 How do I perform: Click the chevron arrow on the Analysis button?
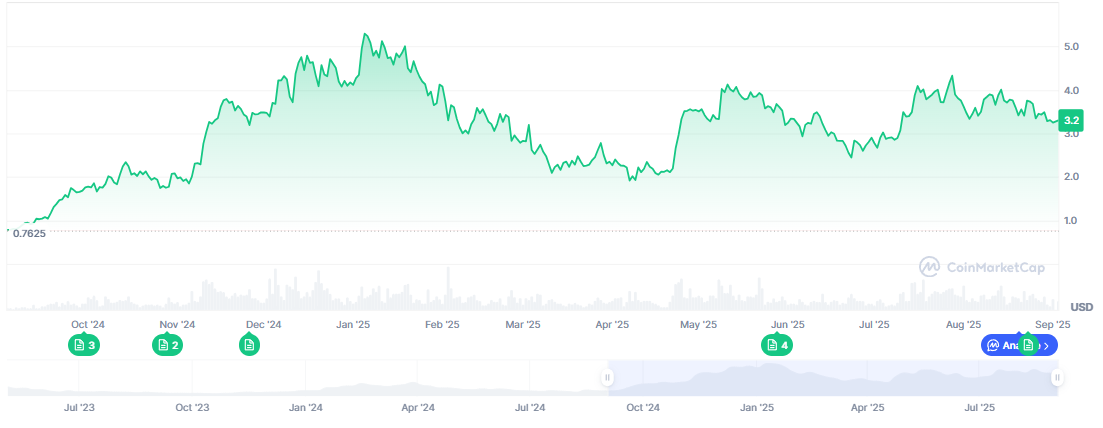[x=1047, y=345]
